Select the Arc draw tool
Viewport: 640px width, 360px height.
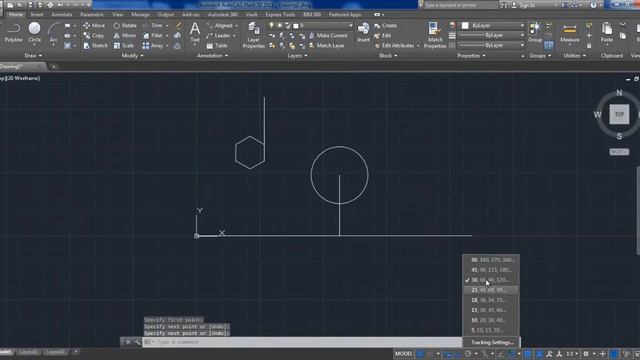pos(53,32)
